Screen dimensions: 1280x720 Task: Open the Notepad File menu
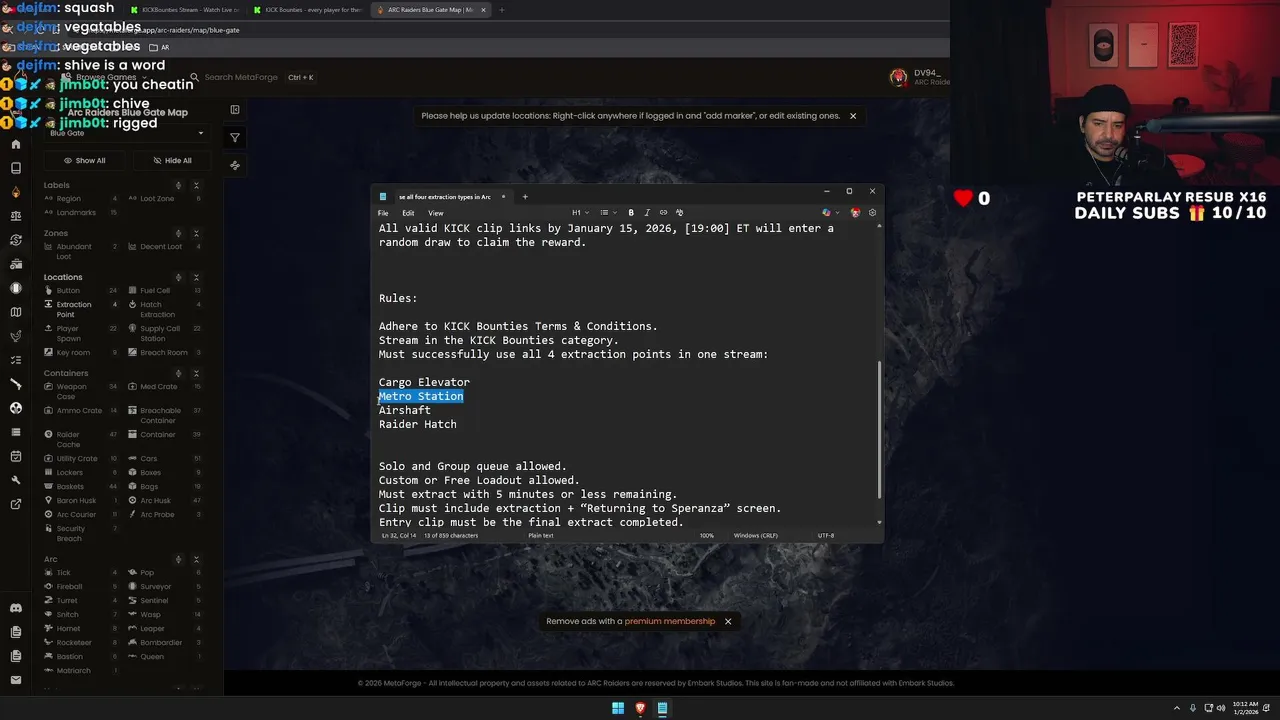coord(383,213)
